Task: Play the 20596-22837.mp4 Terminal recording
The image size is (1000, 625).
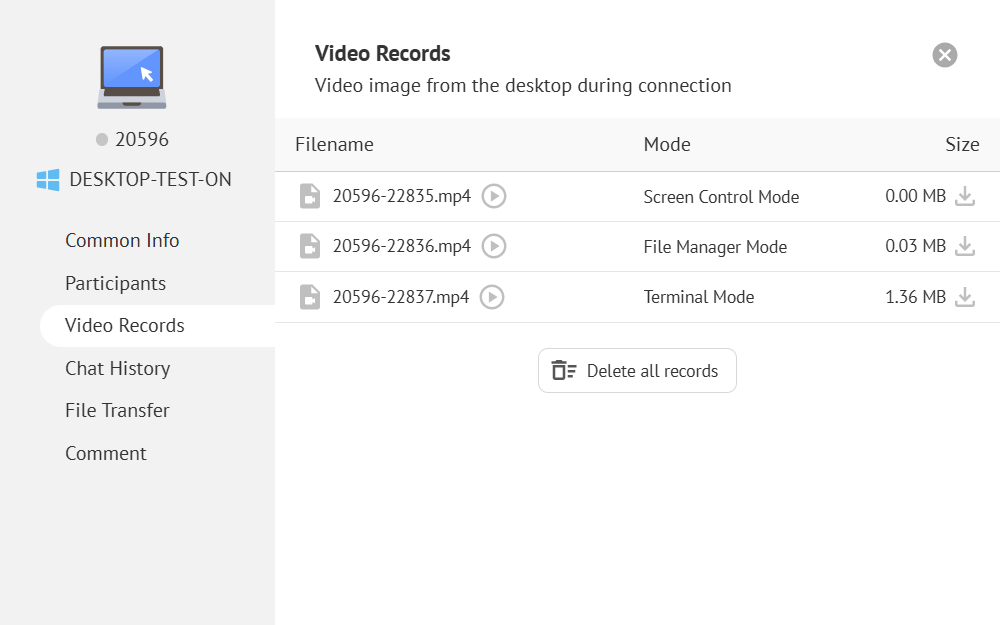Action: 492,297
